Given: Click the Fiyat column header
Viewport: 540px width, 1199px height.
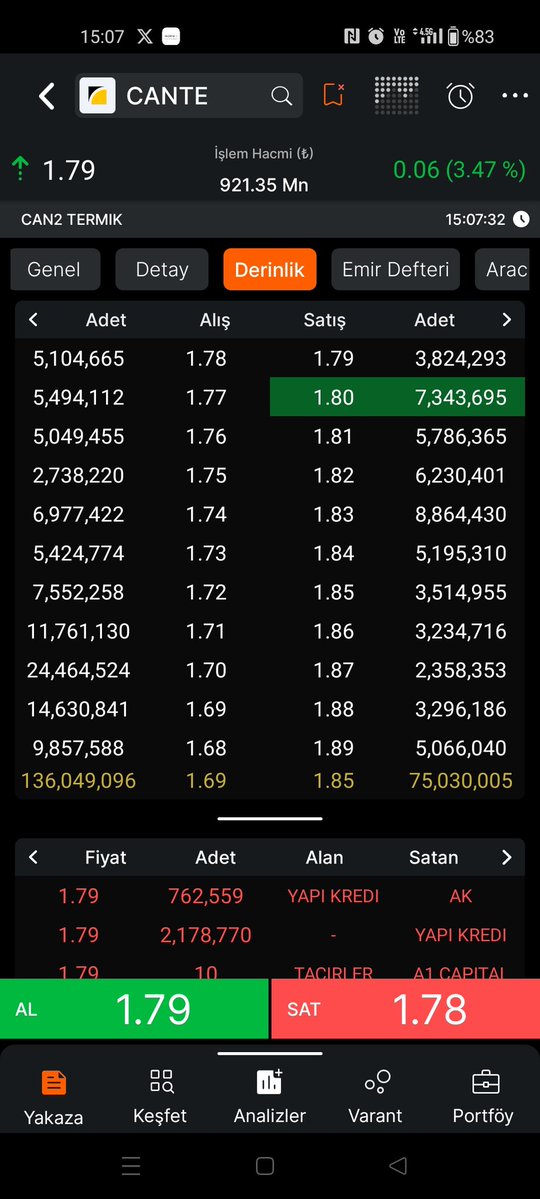Looking at the screenshot, I should (x=106, y=857).
